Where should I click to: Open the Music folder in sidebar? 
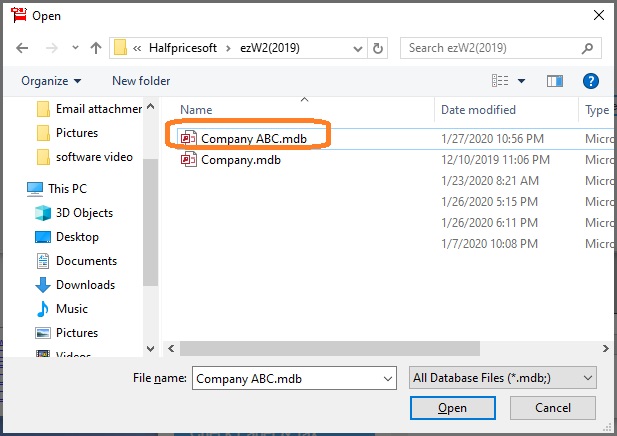click(x=71, y=309)
